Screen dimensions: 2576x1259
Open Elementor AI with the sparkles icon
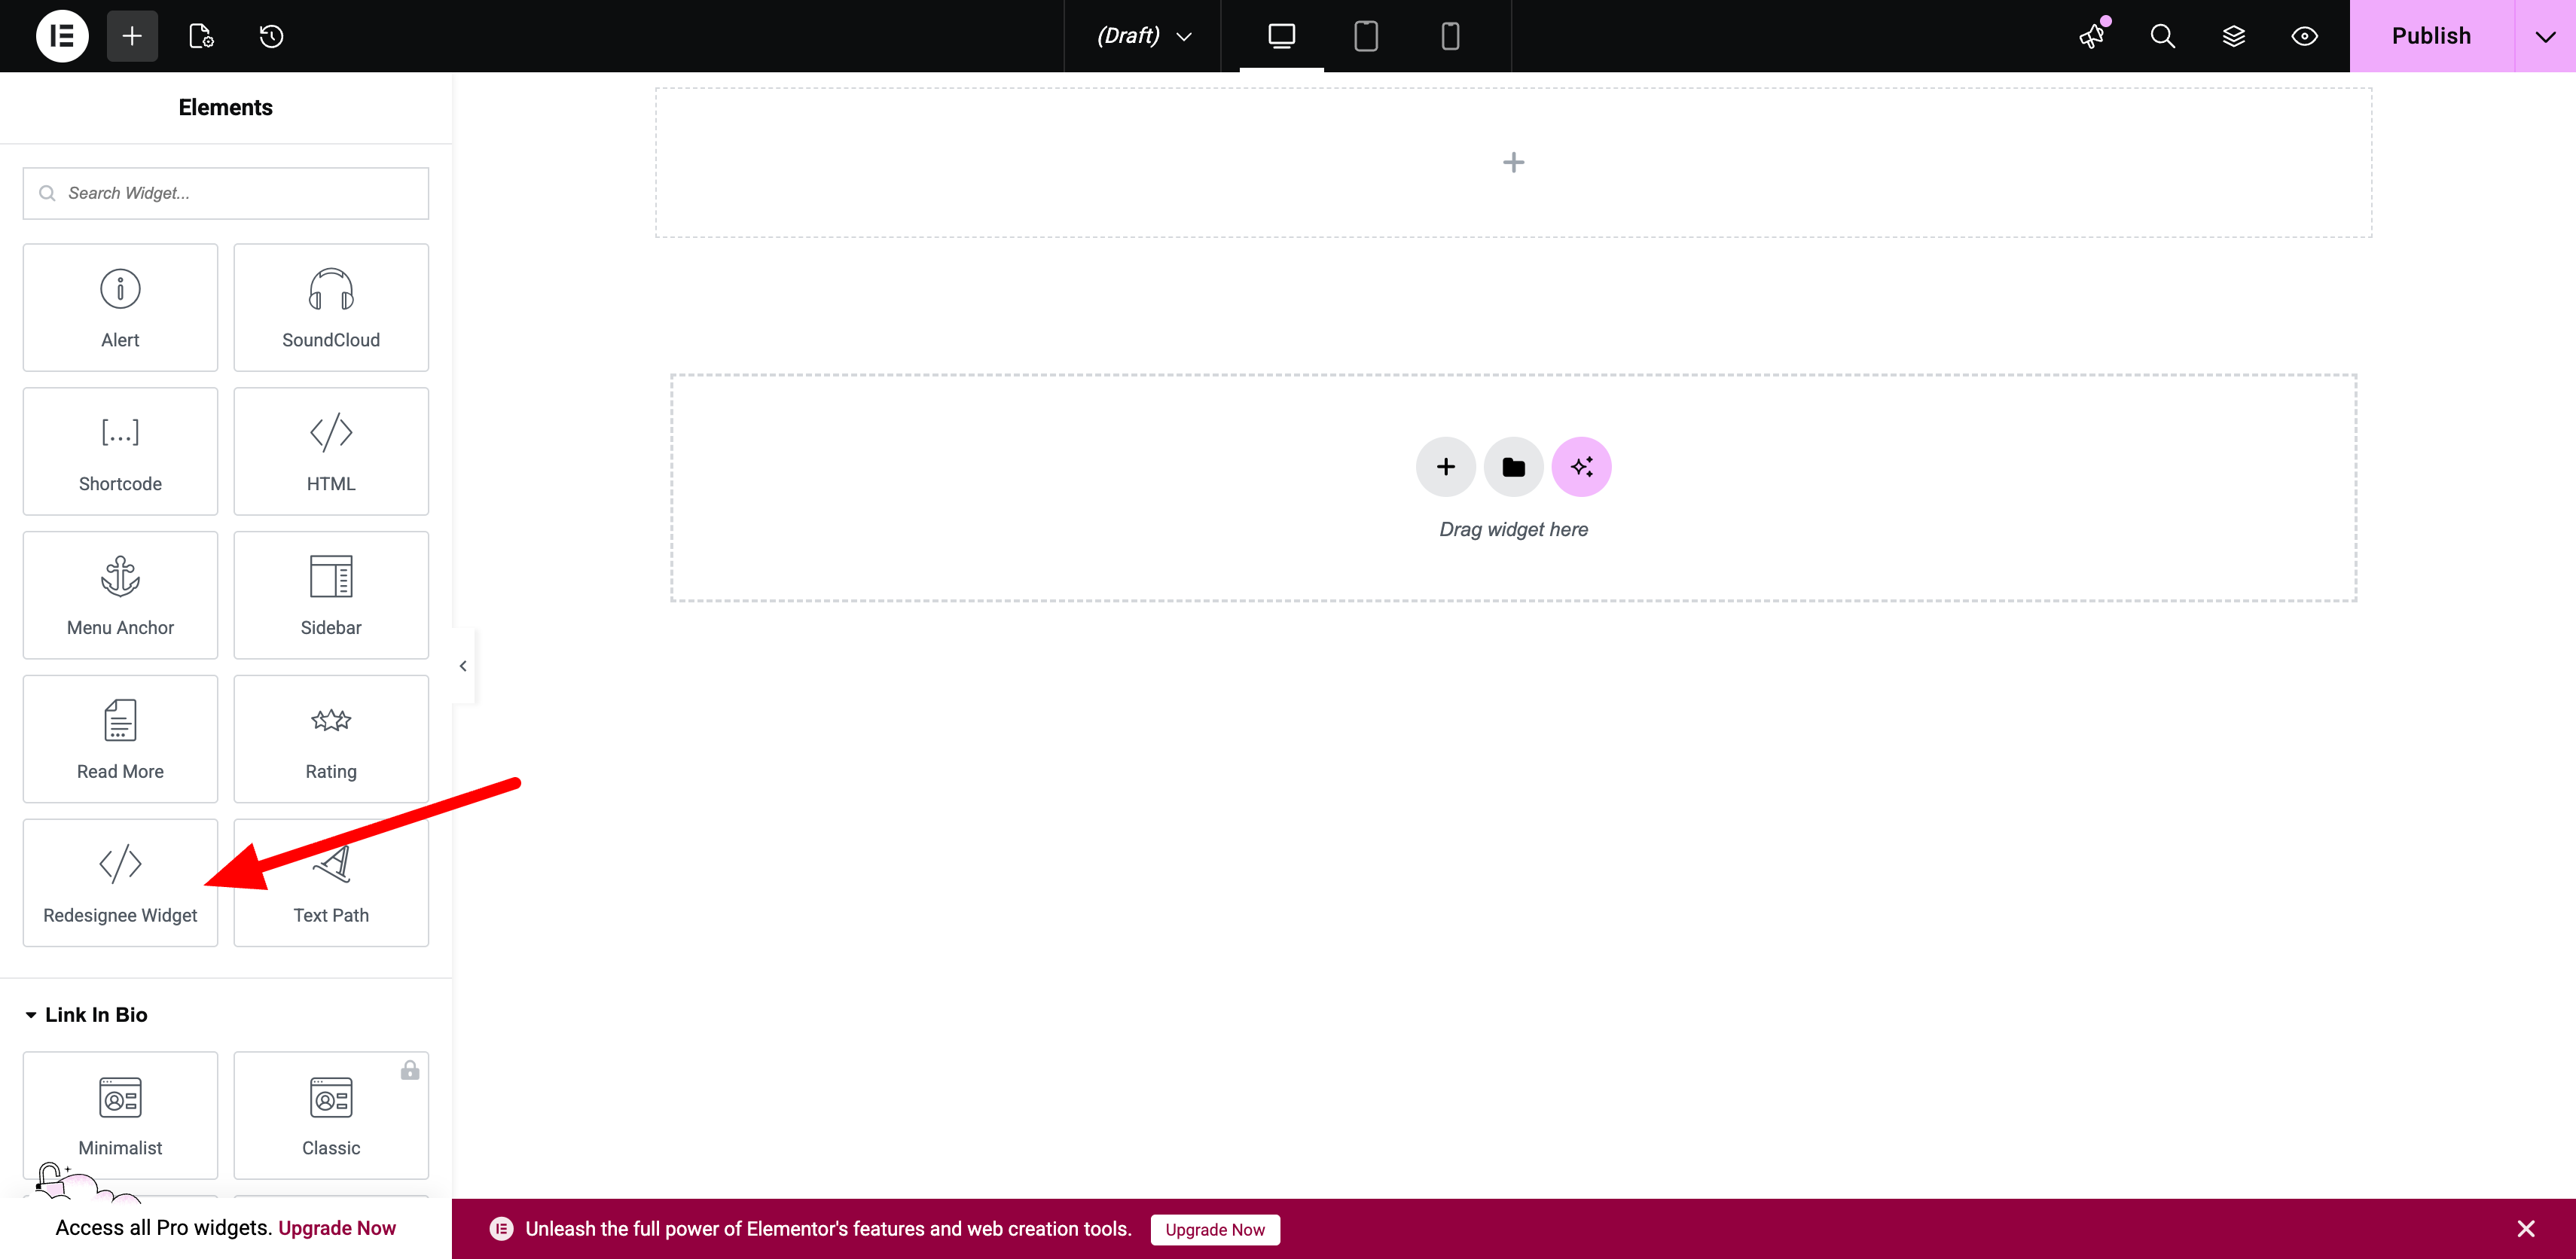(1581, 466)
